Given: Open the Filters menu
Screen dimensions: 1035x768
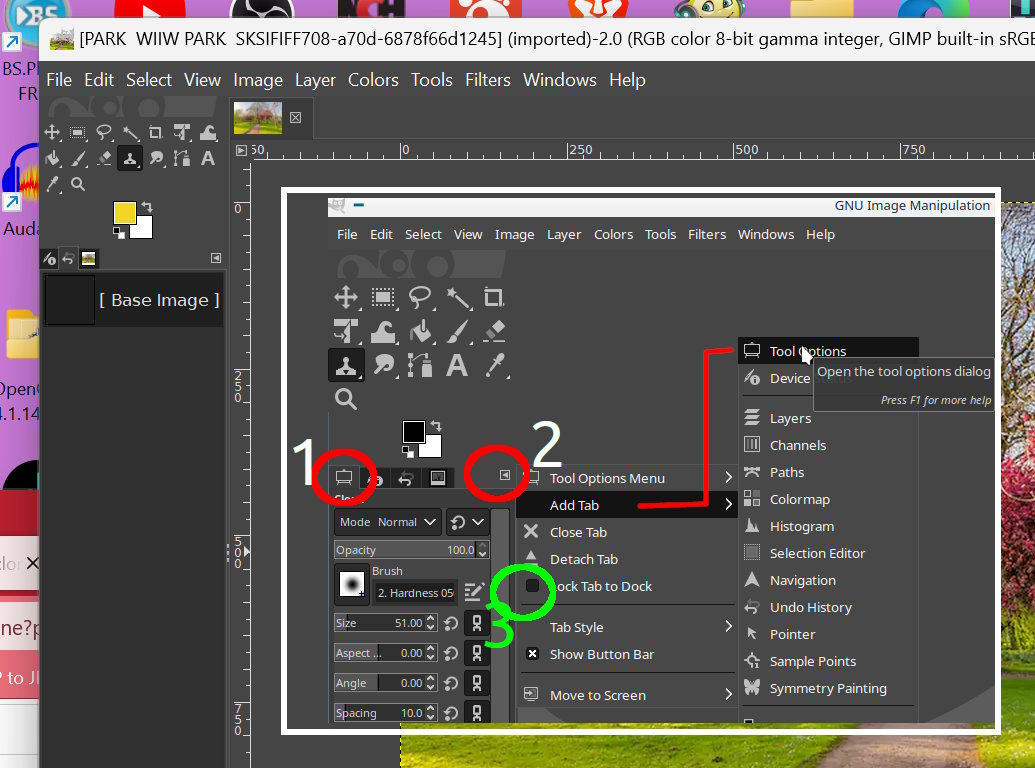Looking at the screenshot, I should [x=487, y=80].
